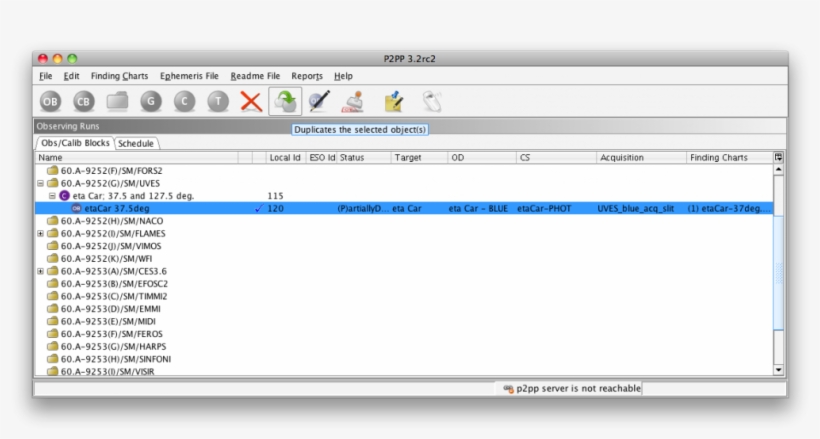The height and width of the screenshot is (439, 820).
Task: Click the gray folder toolbar icon
Action: (118, 101)
